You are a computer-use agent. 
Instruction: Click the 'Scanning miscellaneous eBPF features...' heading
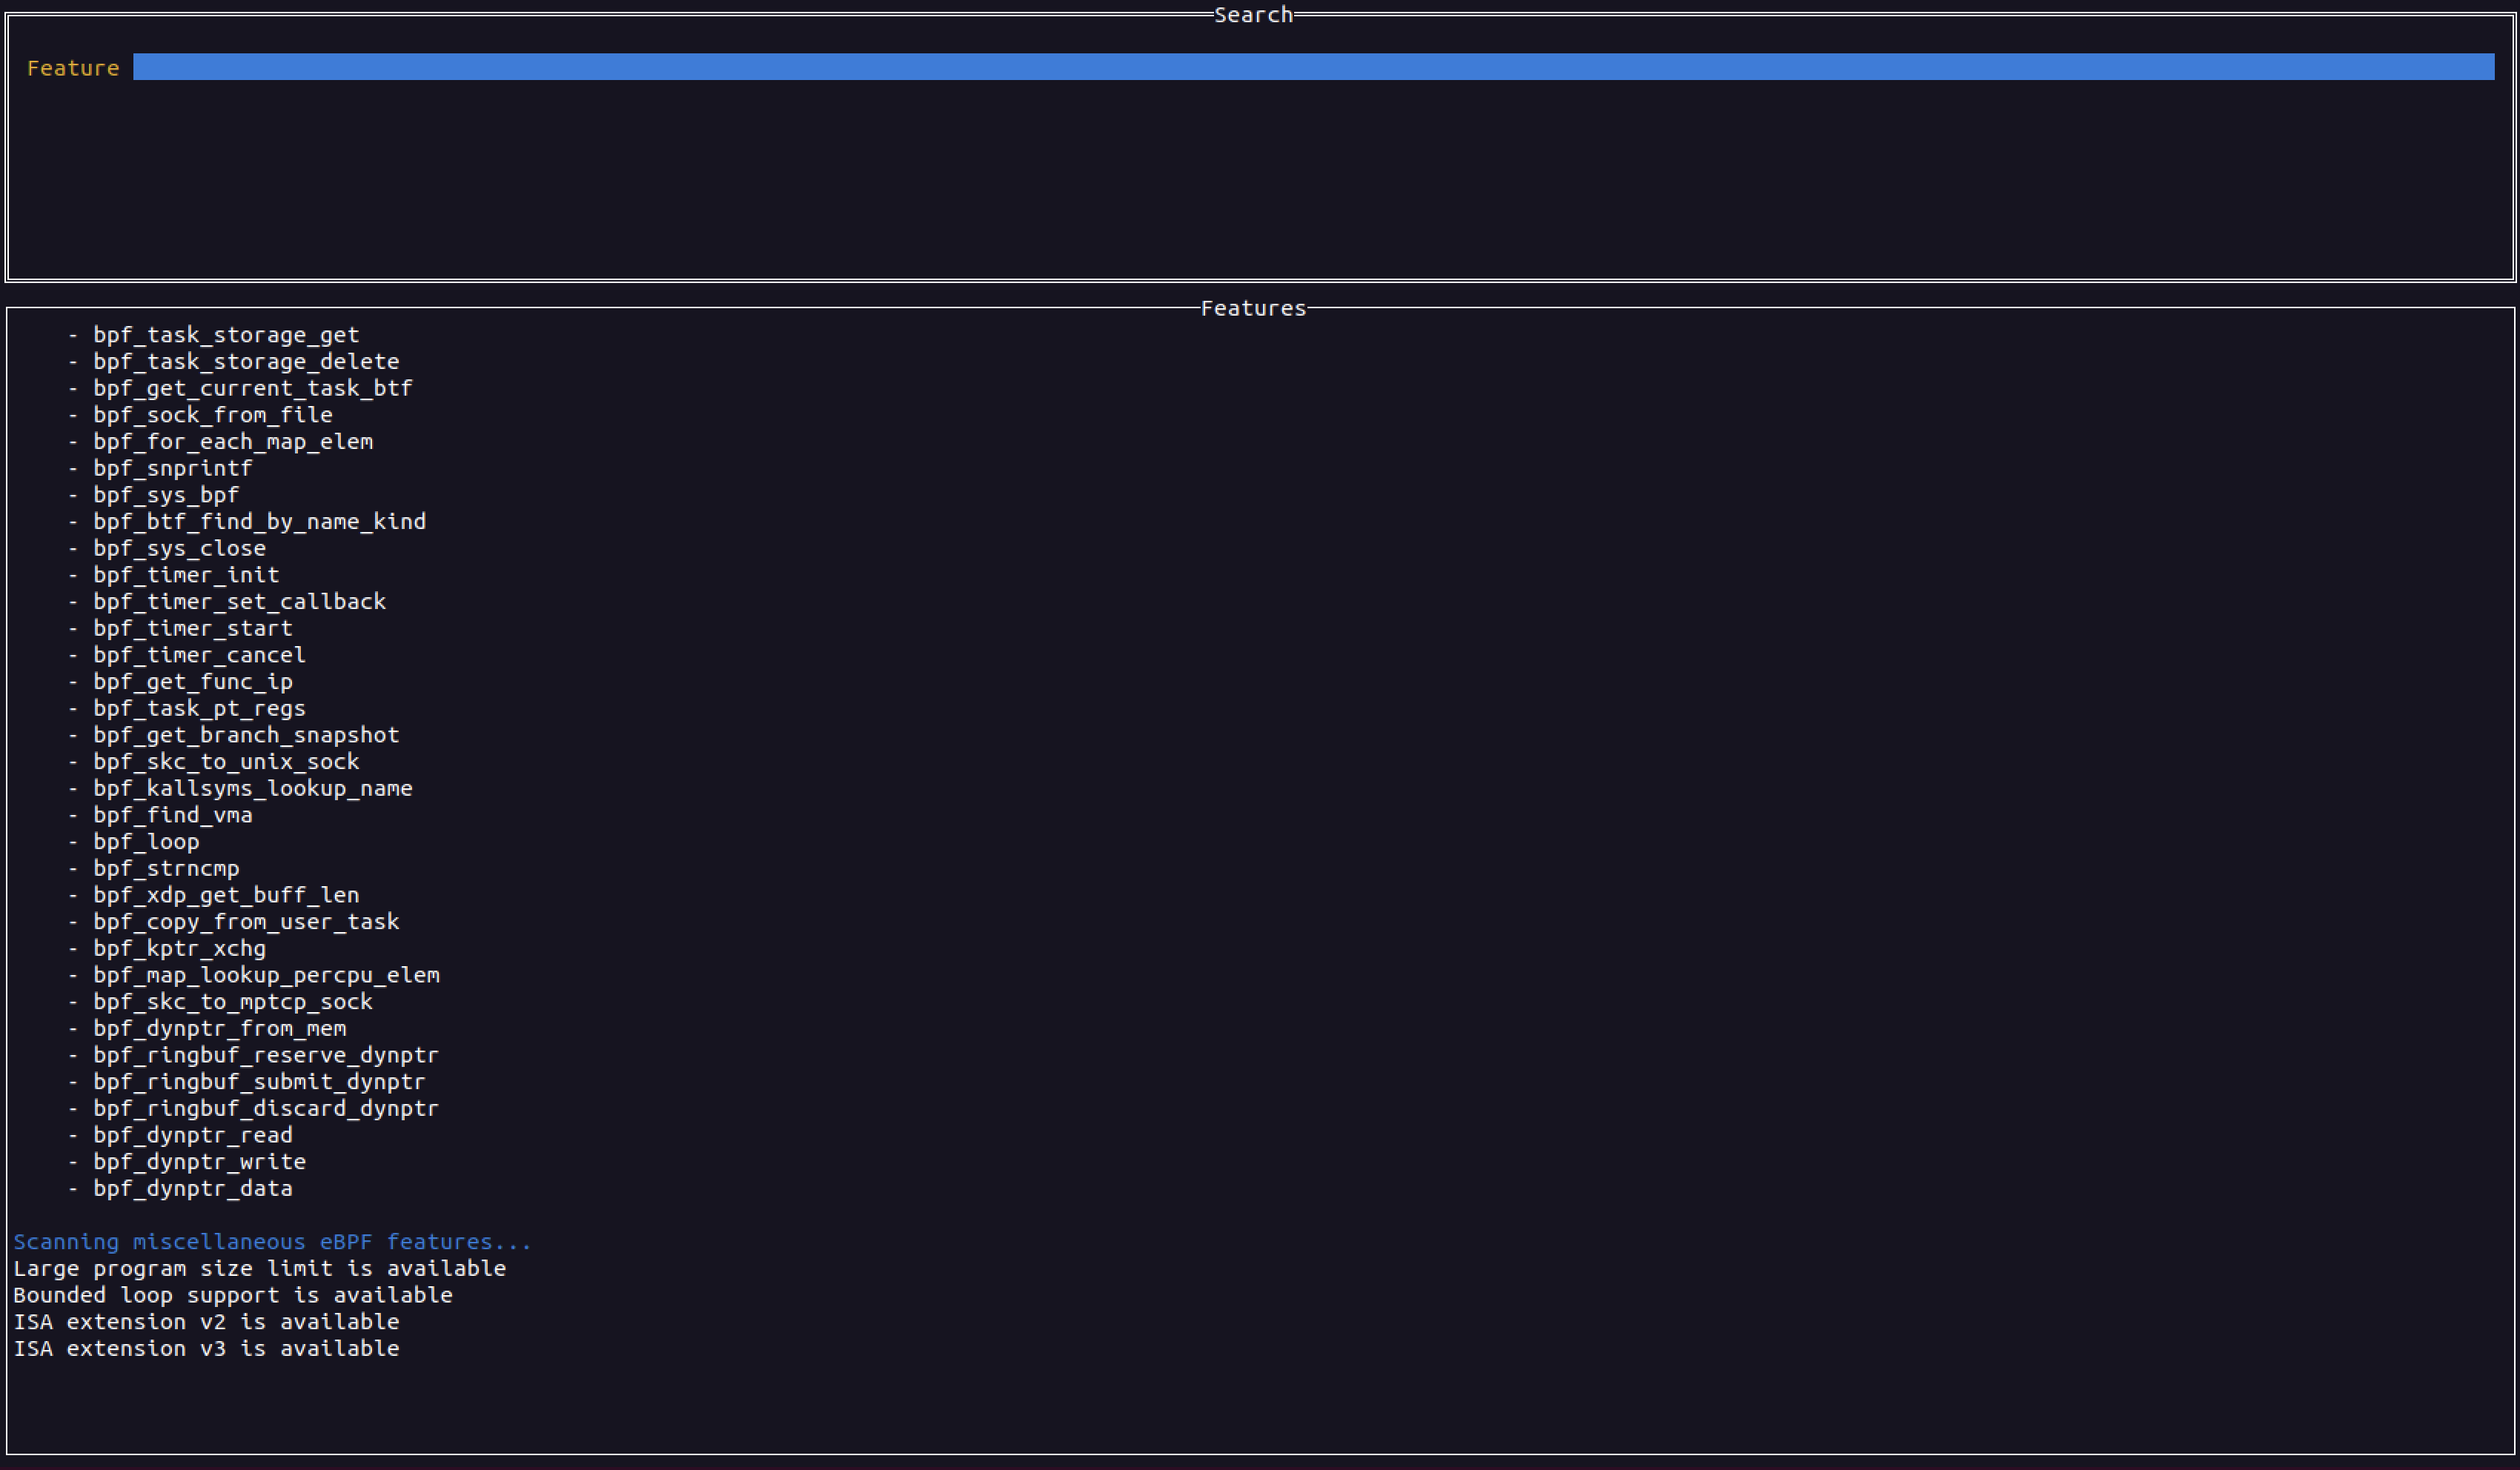click(x=273, y=1241)
